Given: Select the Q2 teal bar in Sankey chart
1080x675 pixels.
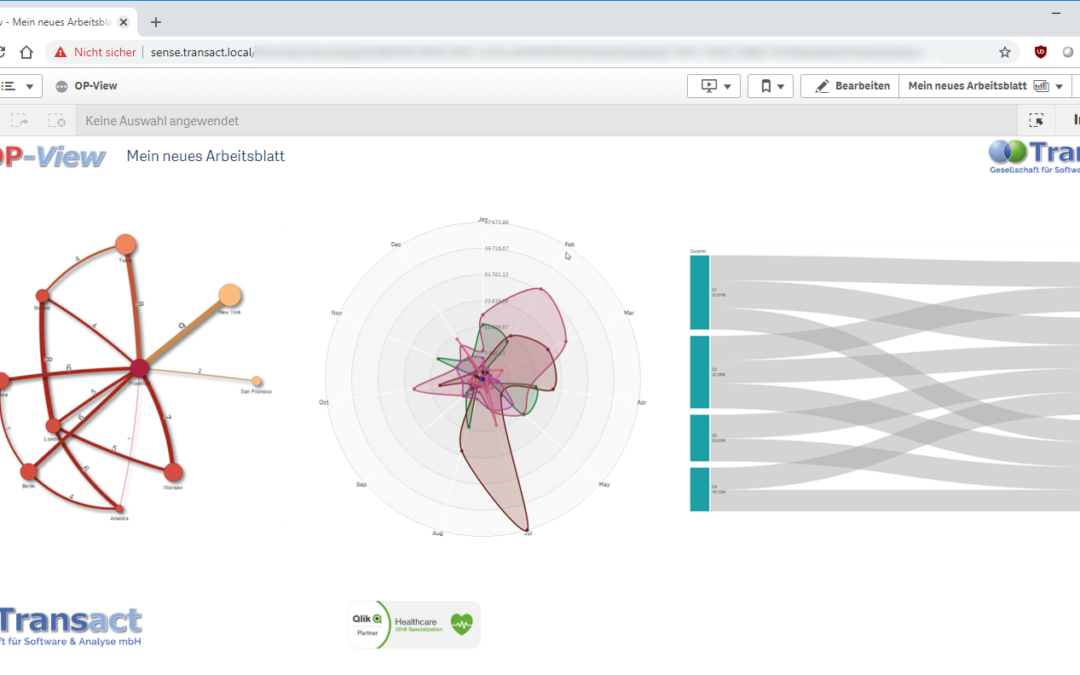Looking at the screenshot, I should click(x=700, y=372).
